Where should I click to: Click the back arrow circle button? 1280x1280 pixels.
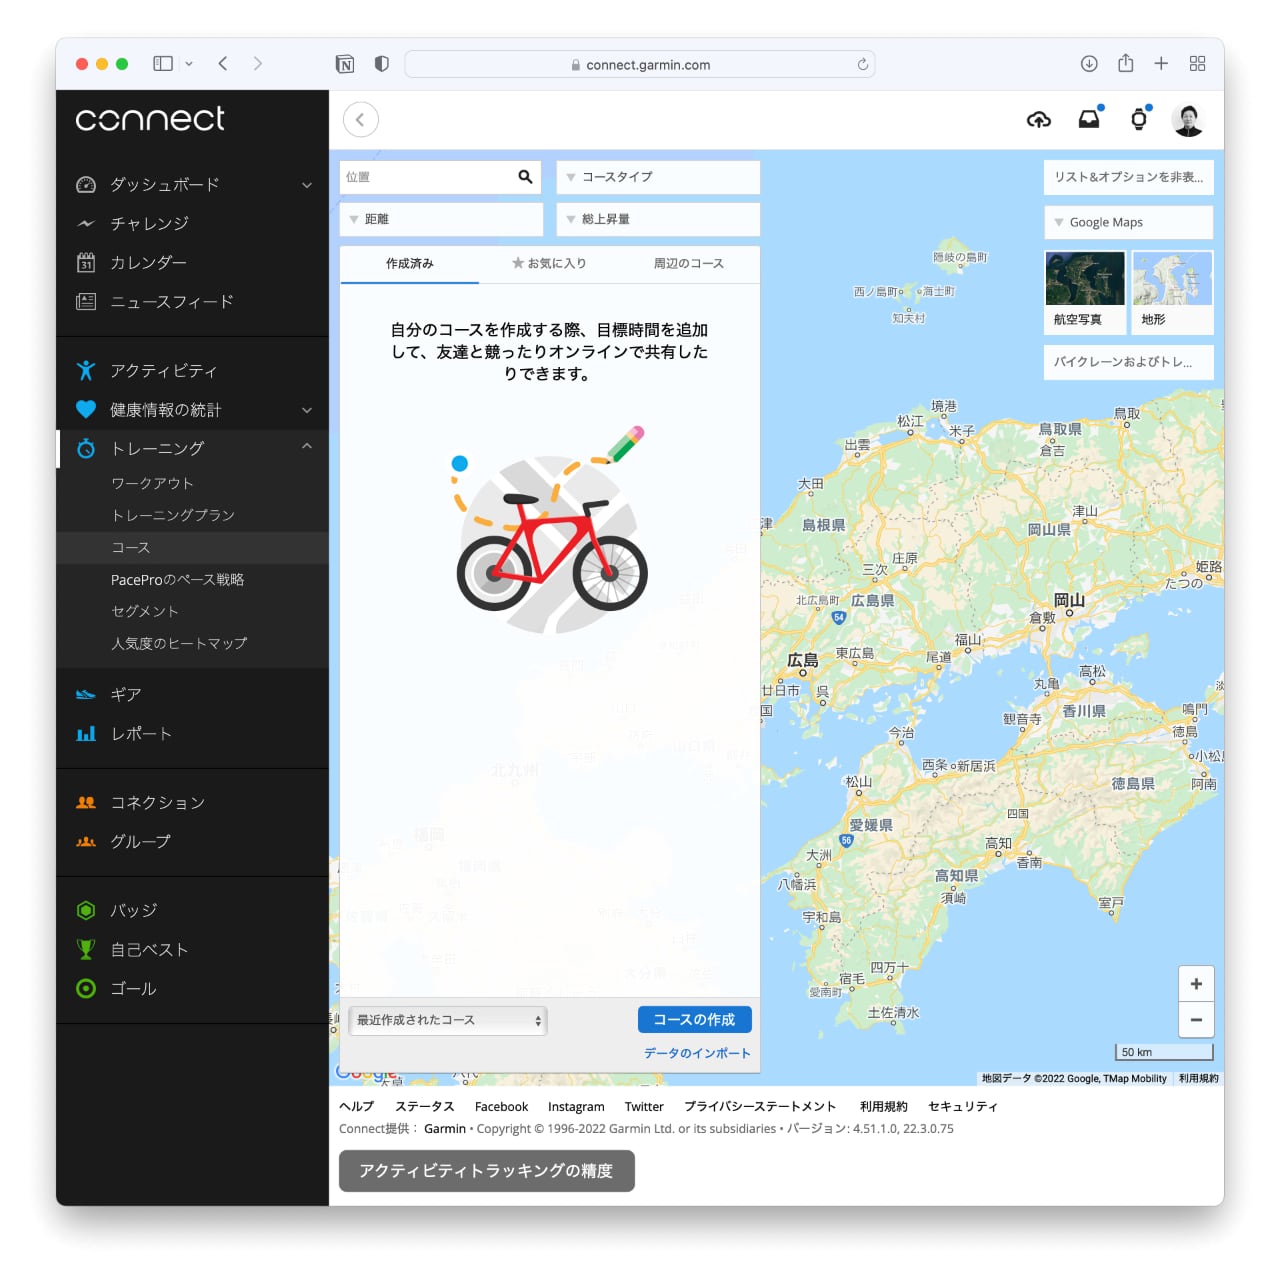[x=361, y=120]
